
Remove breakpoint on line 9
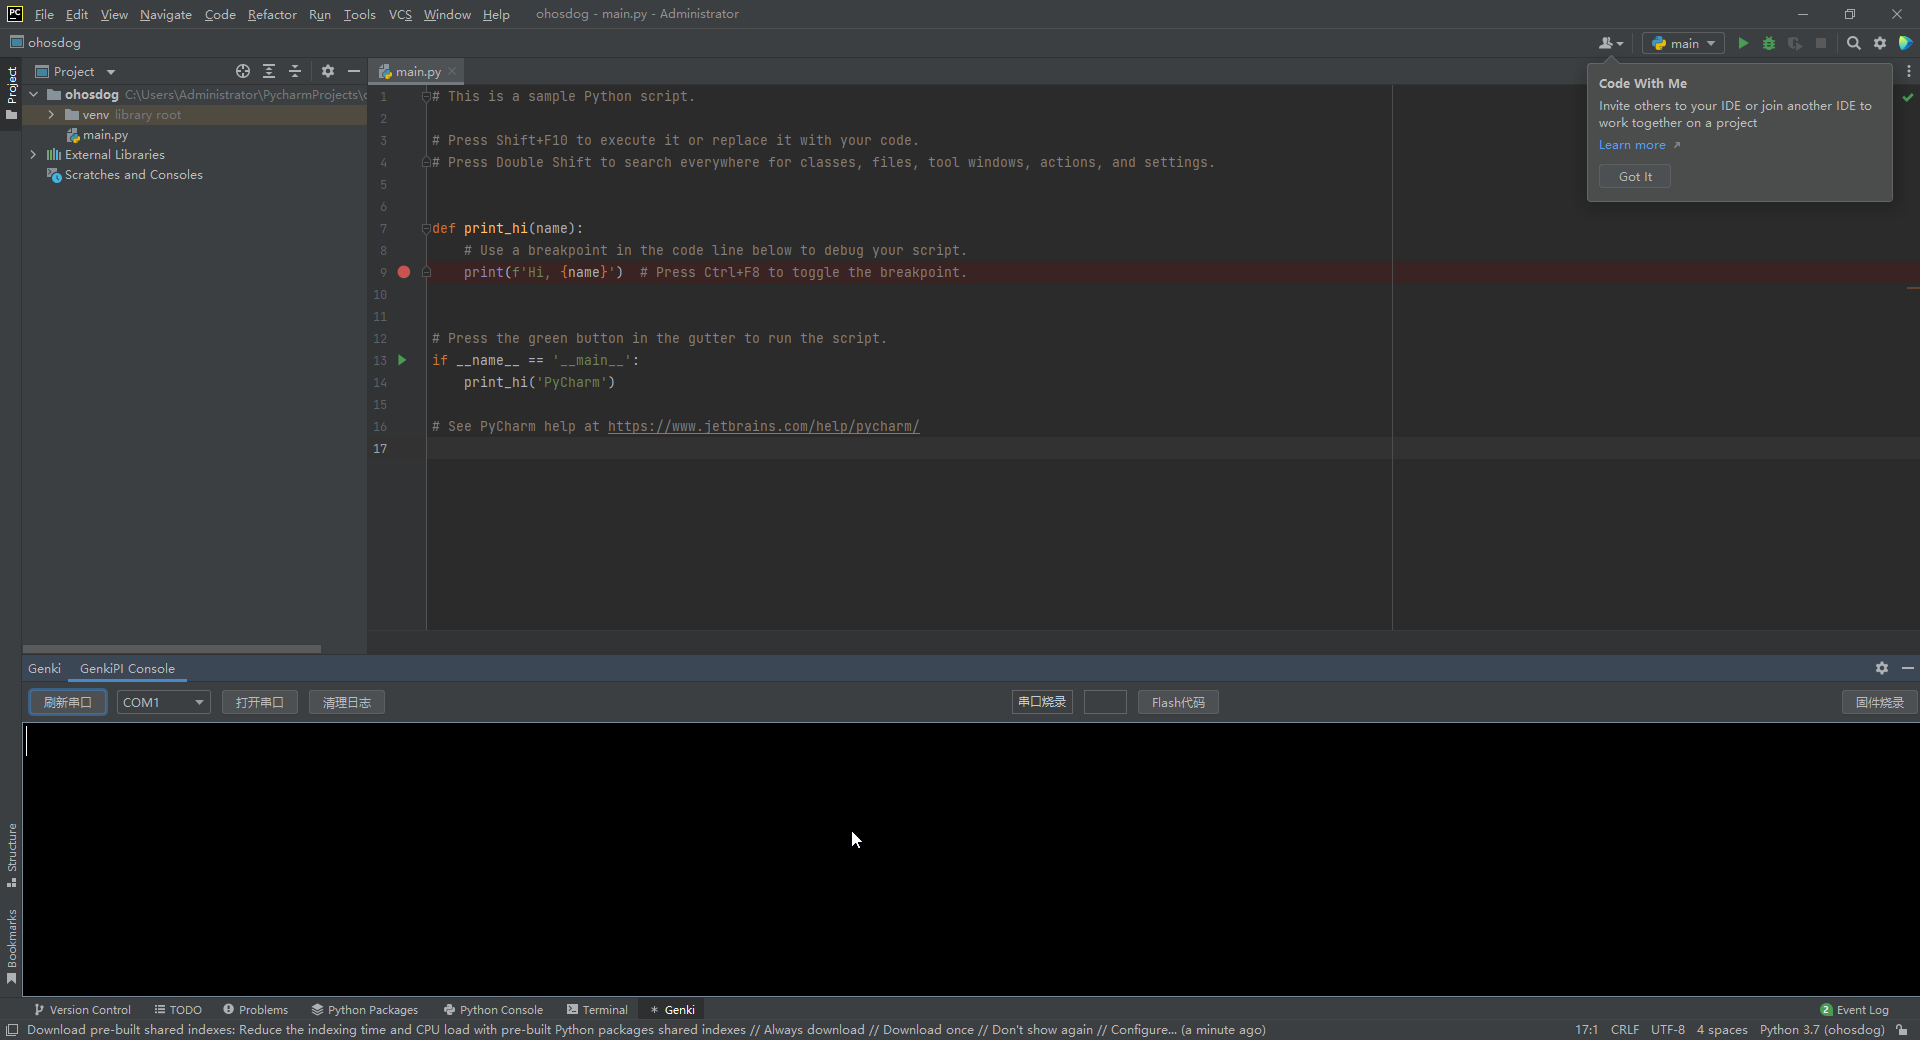404,272
